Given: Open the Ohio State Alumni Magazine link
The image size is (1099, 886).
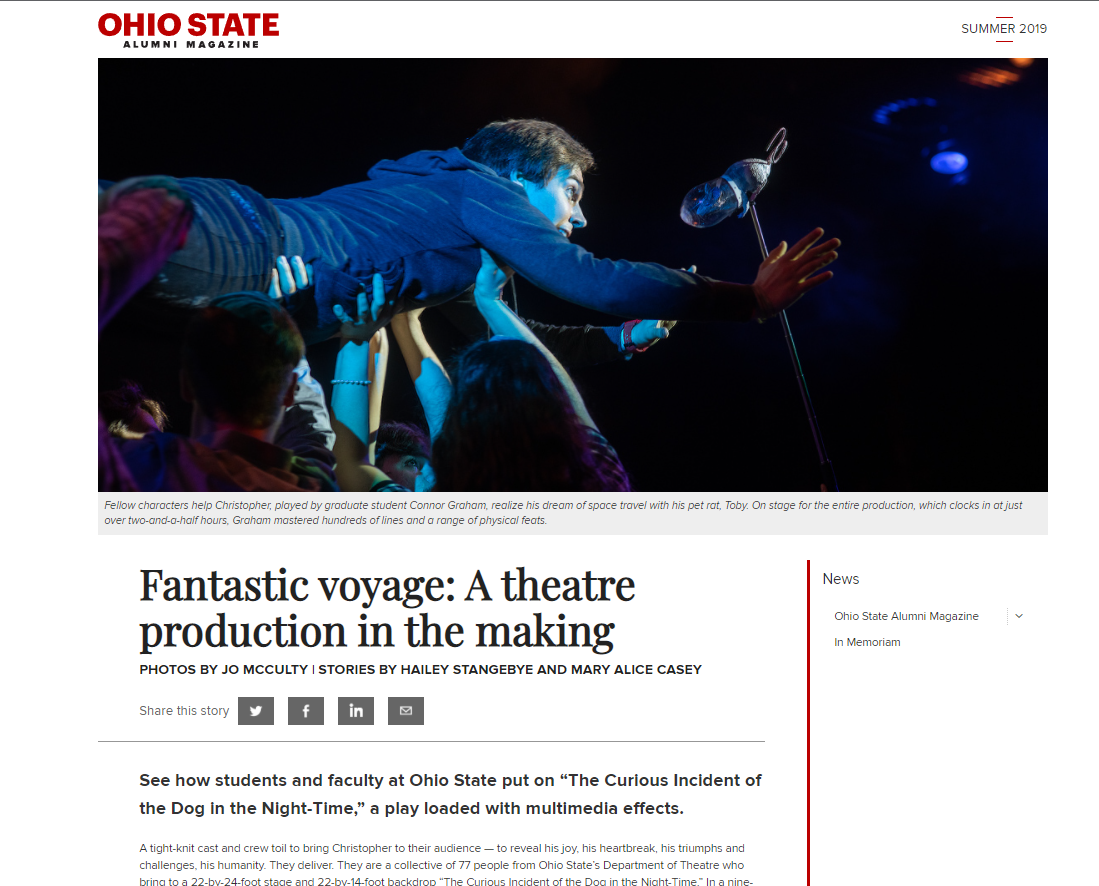Looking at the screenshot, I should pyautogui.click(x=906, y=616).
